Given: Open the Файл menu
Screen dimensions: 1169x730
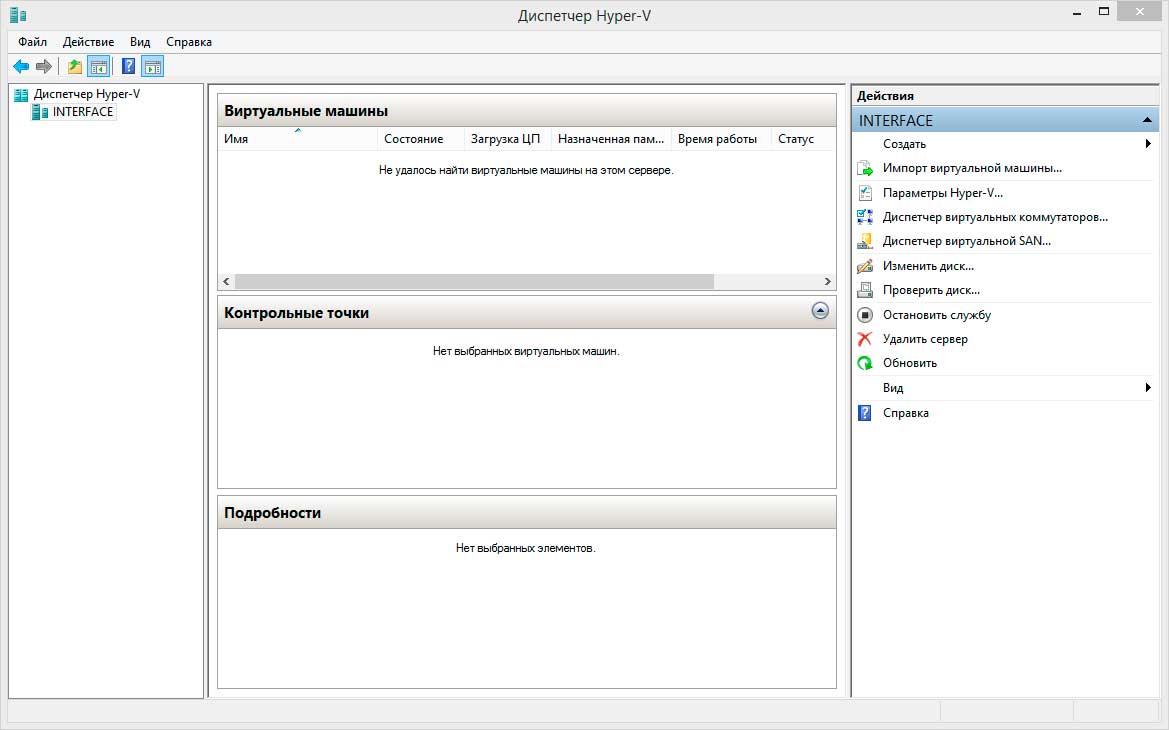Looking at the screenshot, I should 32,42.
